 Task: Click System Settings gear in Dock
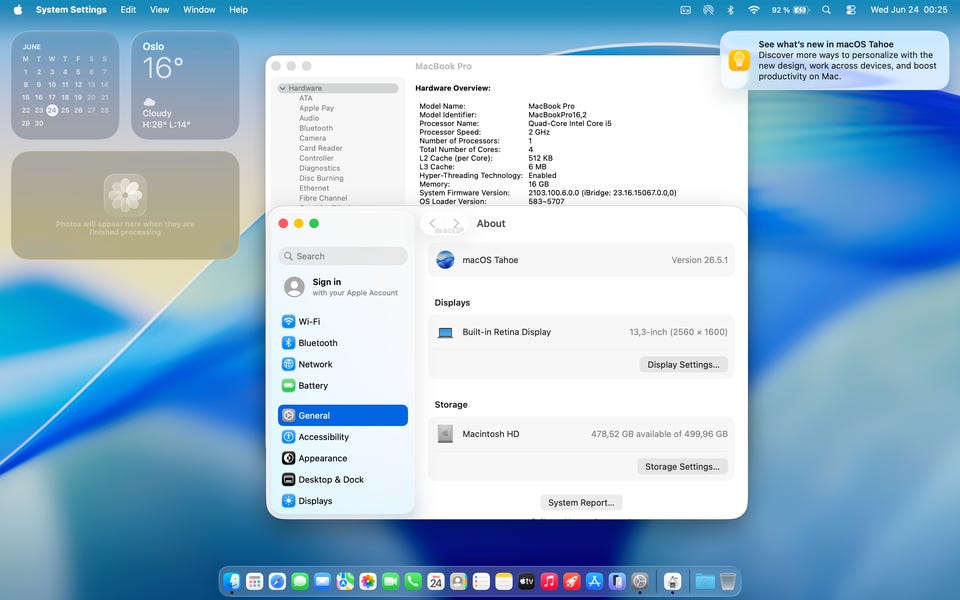point(639,581)
